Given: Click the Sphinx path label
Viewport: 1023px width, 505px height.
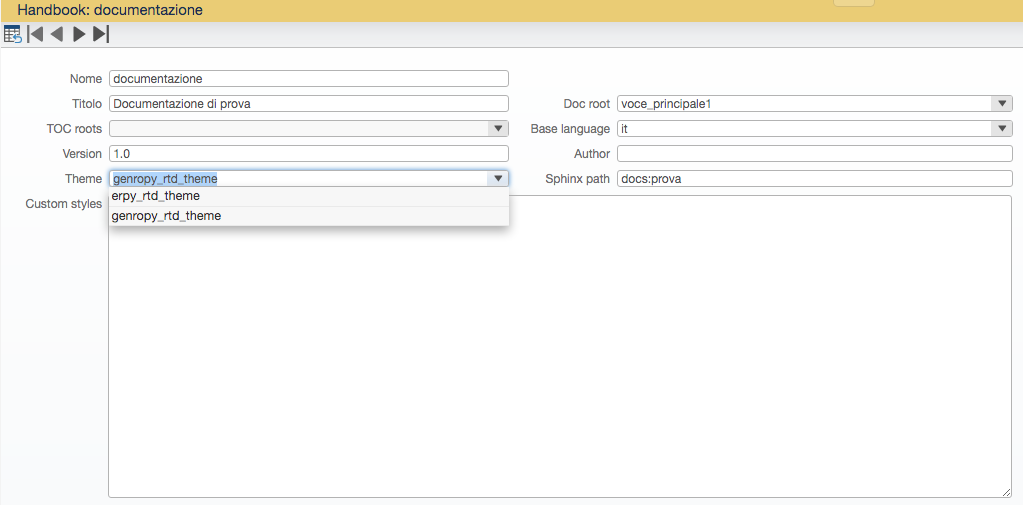Looking at the screenshot, I should [577, 179].
